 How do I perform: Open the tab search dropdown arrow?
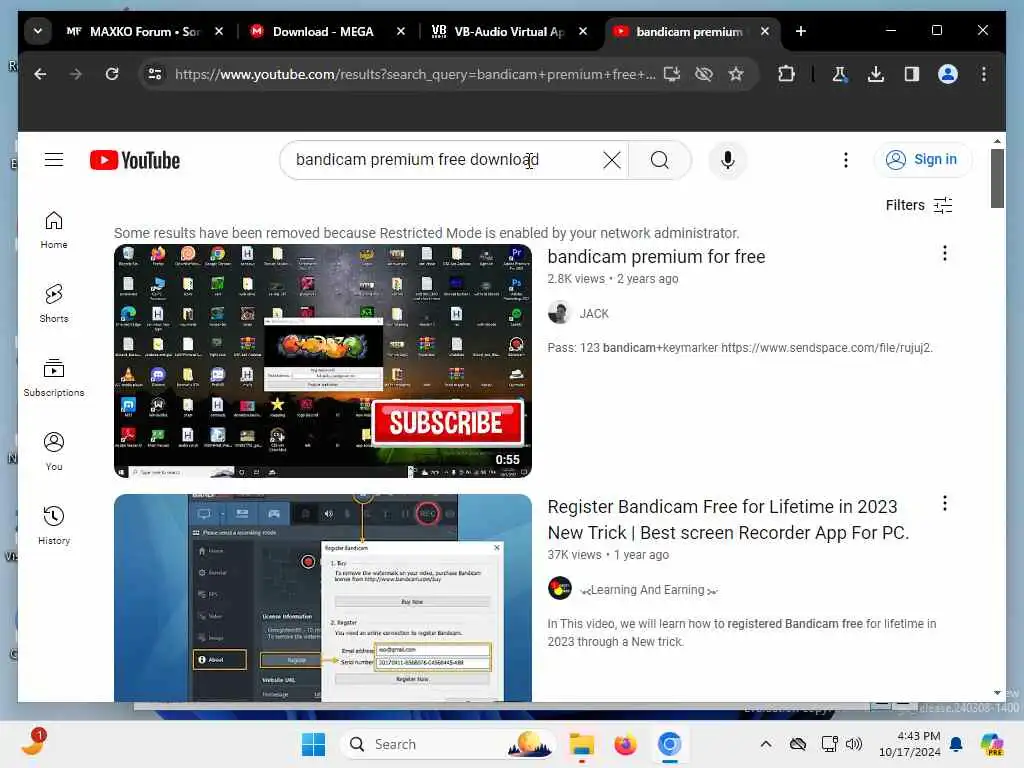38,31
